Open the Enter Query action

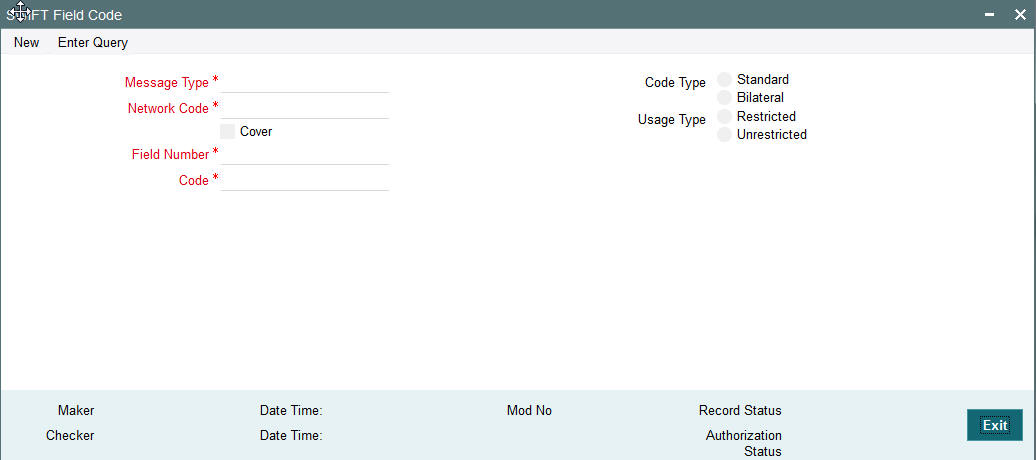[x=93, y=43]
